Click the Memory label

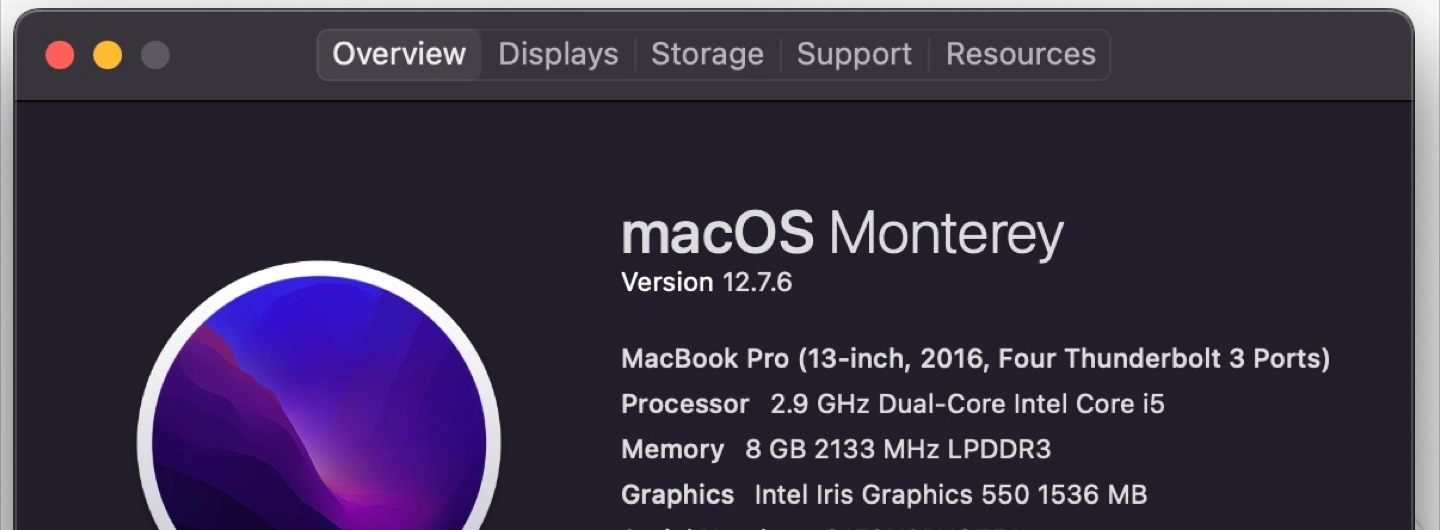pos(672,450)
